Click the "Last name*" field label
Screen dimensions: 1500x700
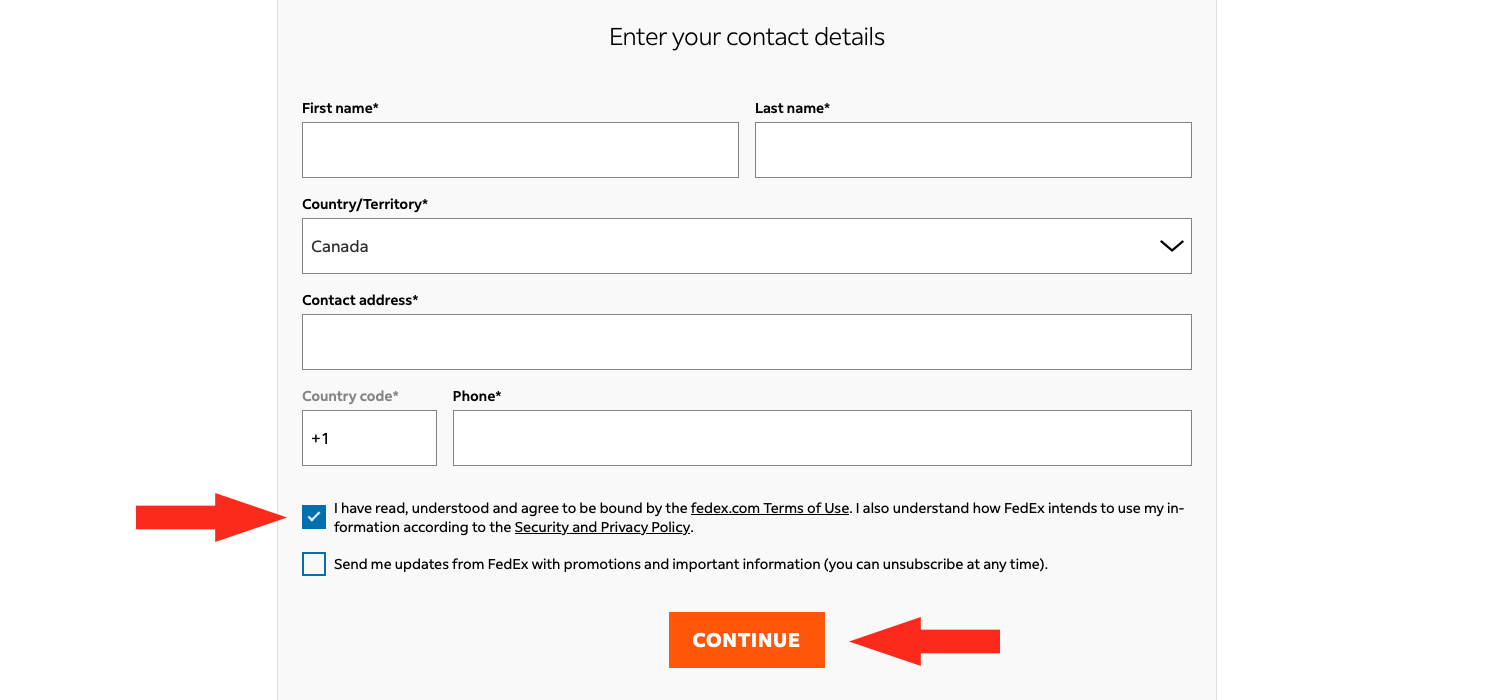[792, 108]
